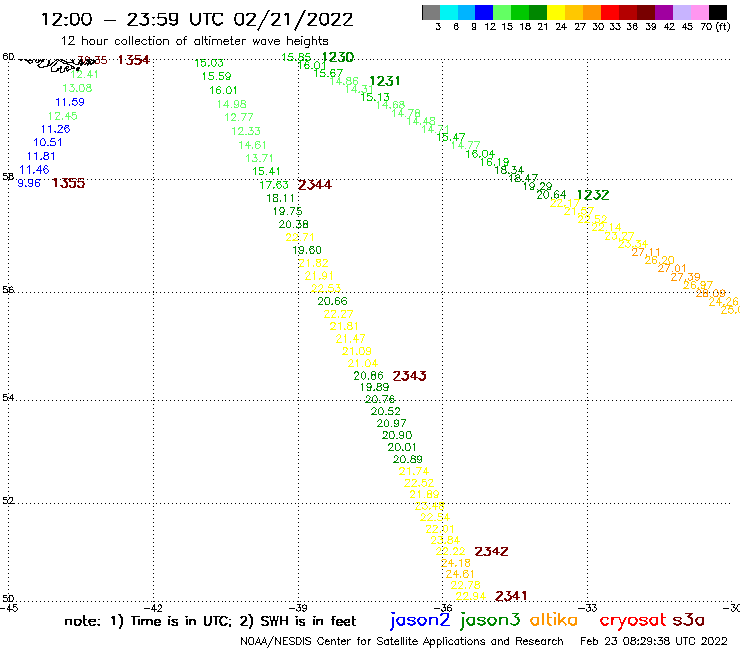The width and height of the screenshot is (740, 650).
Task: Select the wave height value 17.63
Action: click(274, 185)
